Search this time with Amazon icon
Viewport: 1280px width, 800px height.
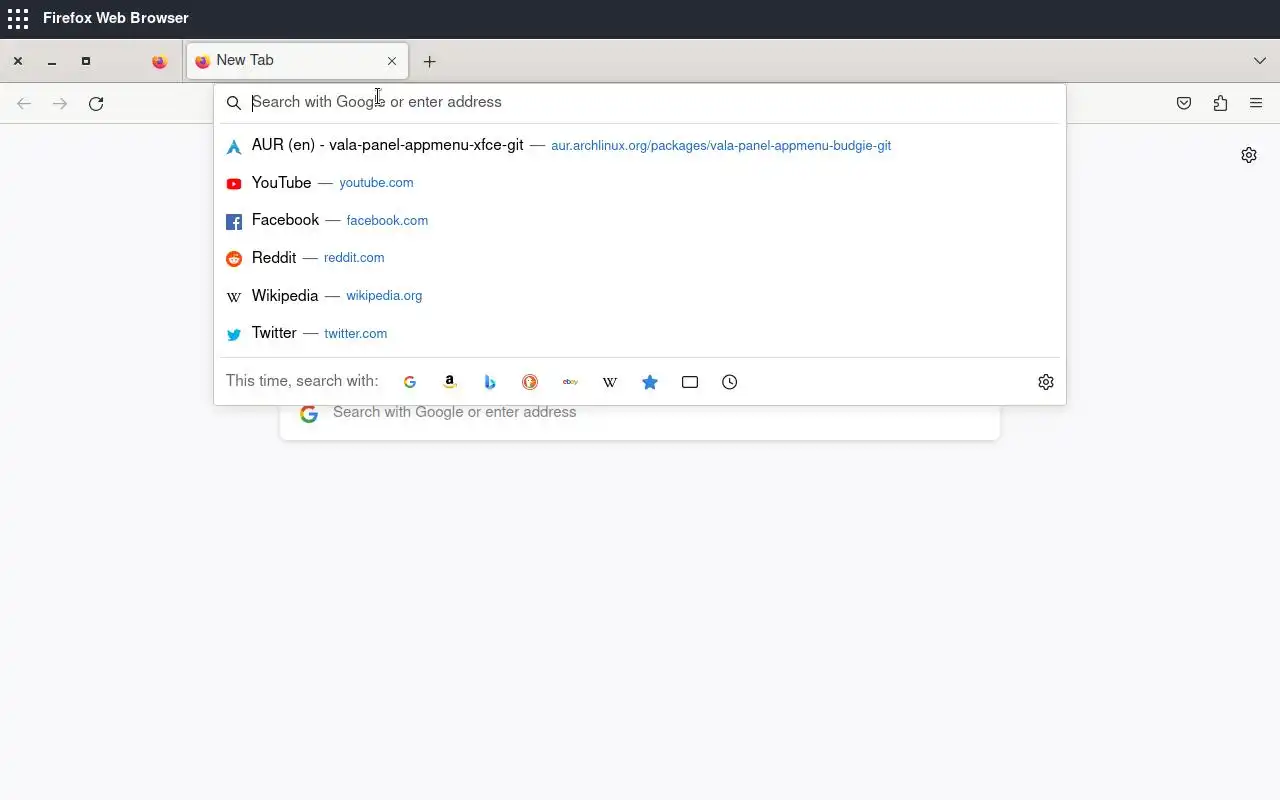pos(450,382)
